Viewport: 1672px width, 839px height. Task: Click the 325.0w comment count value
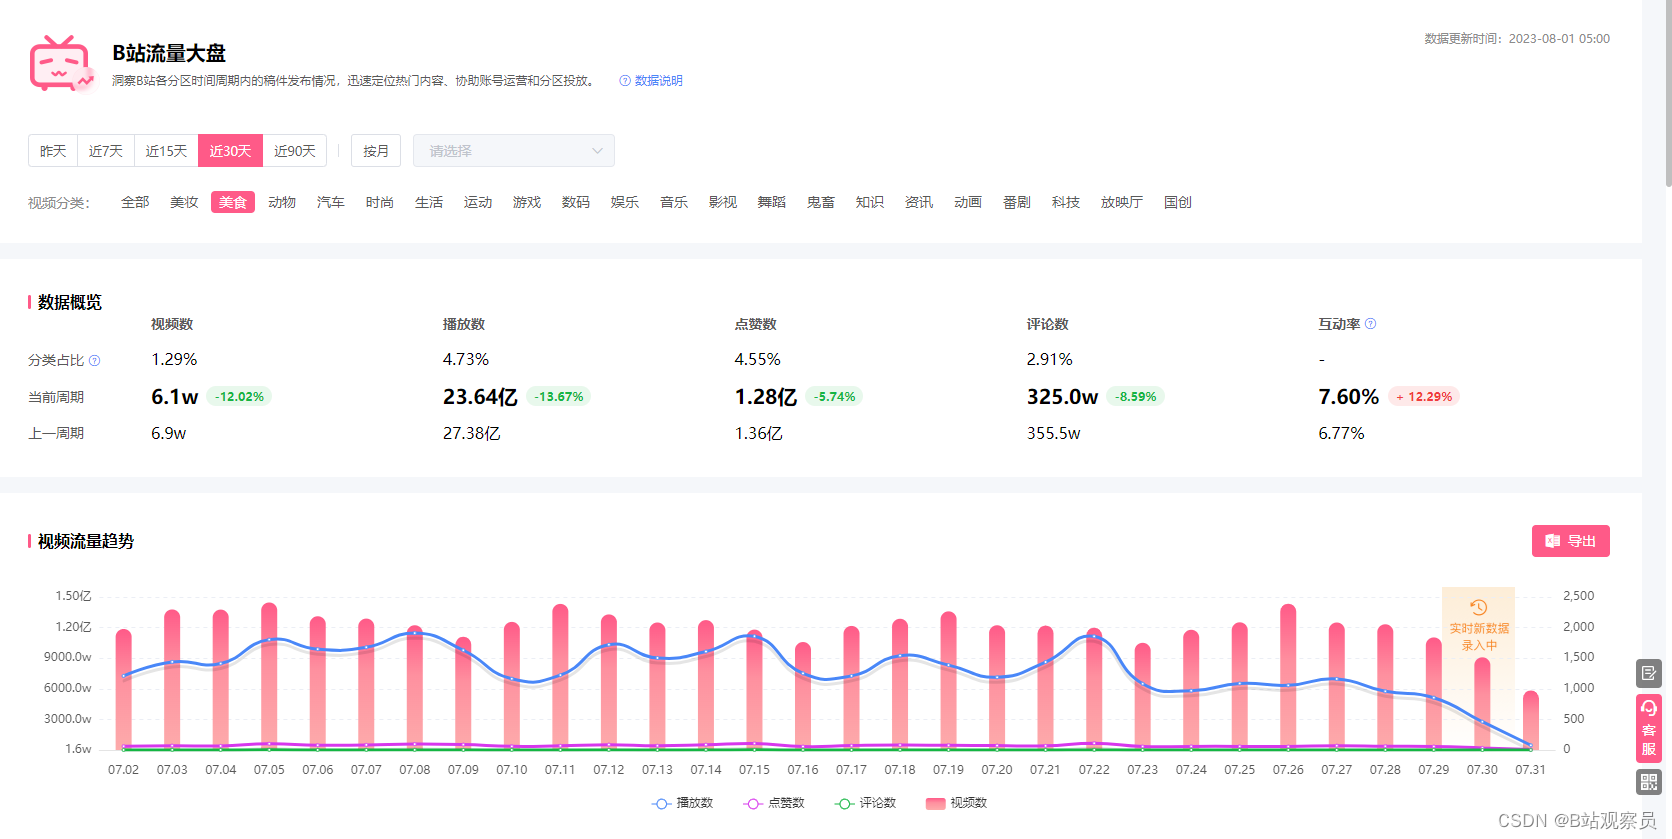(1062, 397)
